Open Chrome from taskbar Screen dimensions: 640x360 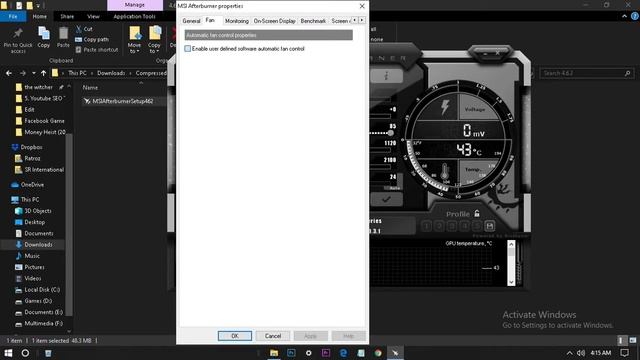[378, 353]
